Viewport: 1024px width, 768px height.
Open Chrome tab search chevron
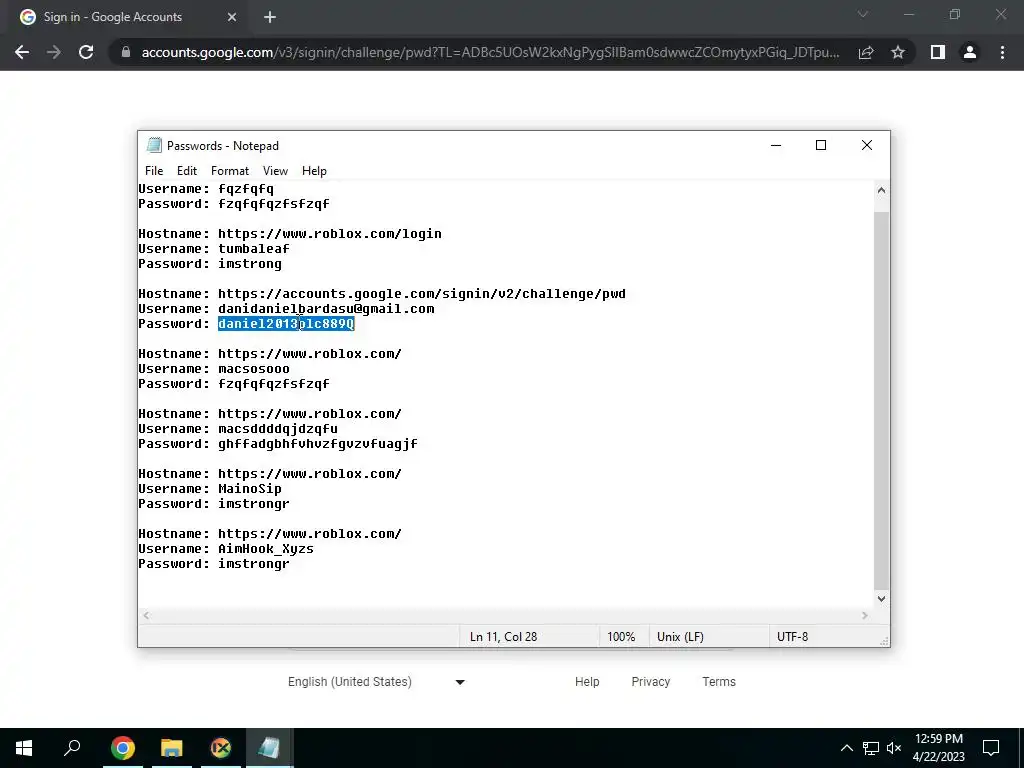(863, 14)
